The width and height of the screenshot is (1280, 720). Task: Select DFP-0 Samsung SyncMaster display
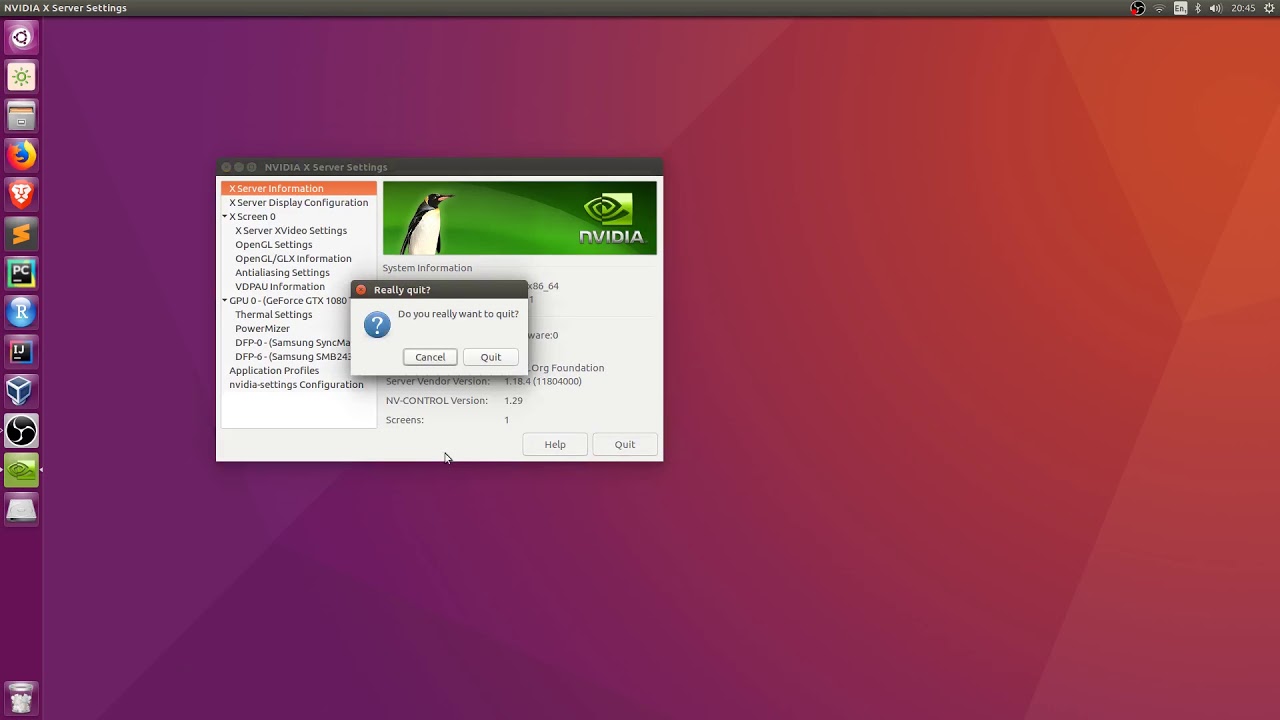(293, 342)
